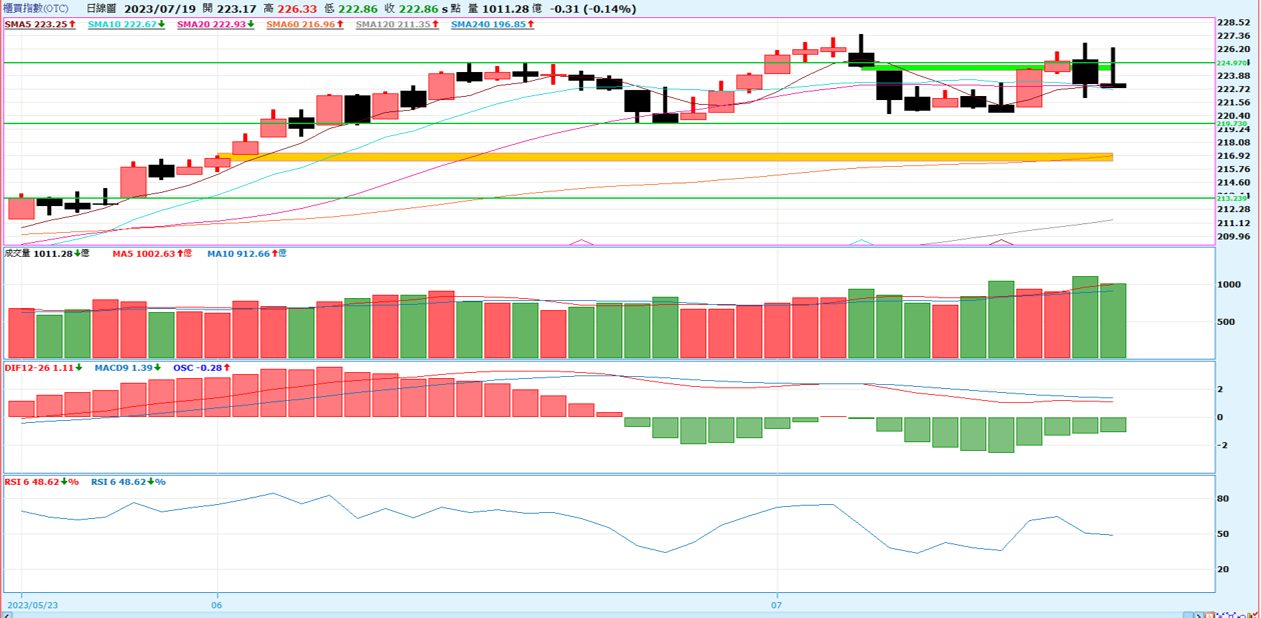
Task: Click the 櫃買指數(OTC) index title
Action: [x=35, y=8]
